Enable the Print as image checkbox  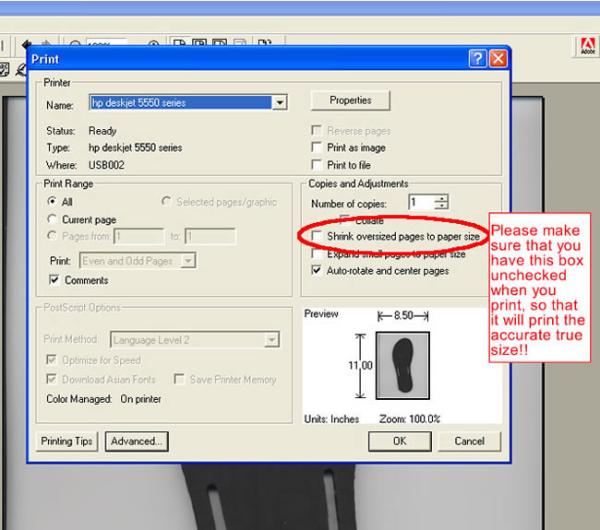coord(317,148)
